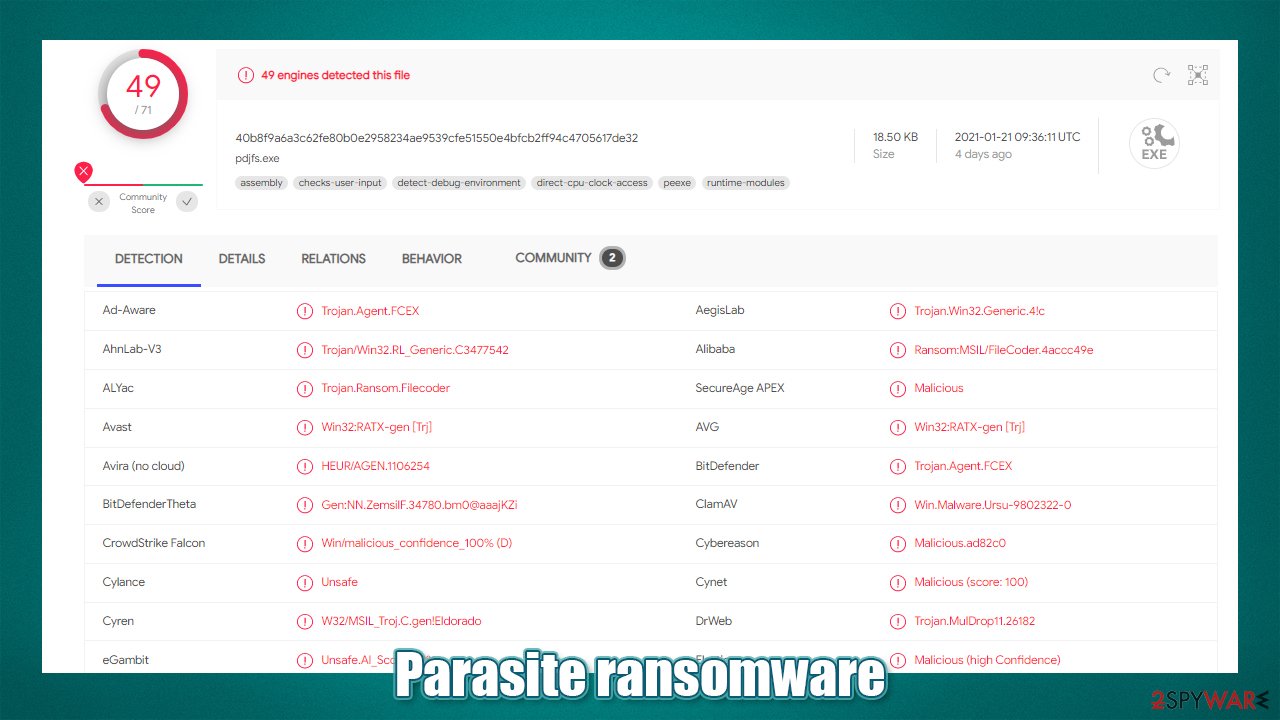Image resolution: width=1280 pixels, height=720 pixels.
Task: Click the peexe tag
Action: [x=677, y=183]
